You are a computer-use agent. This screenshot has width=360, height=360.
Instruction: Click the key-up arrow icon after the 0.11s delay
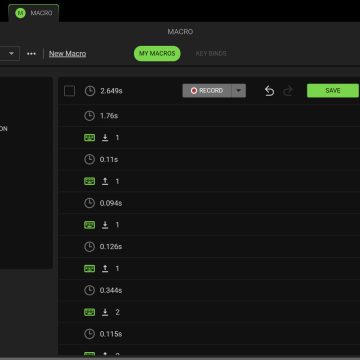[x=105, y=181]
